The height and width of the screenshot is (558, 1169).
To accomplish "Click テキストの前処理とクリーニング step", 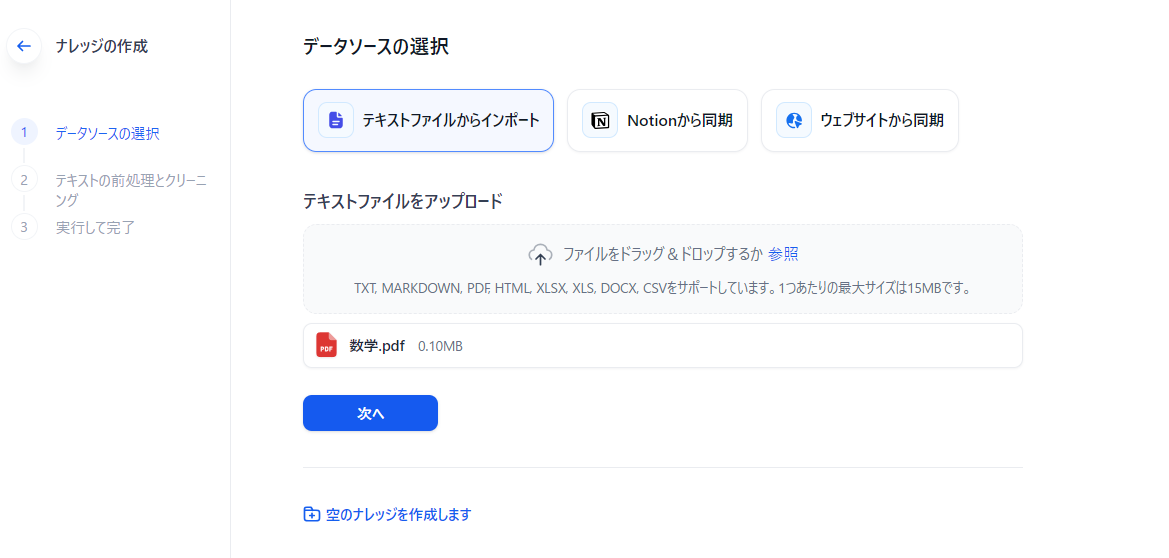I will 131,190.
